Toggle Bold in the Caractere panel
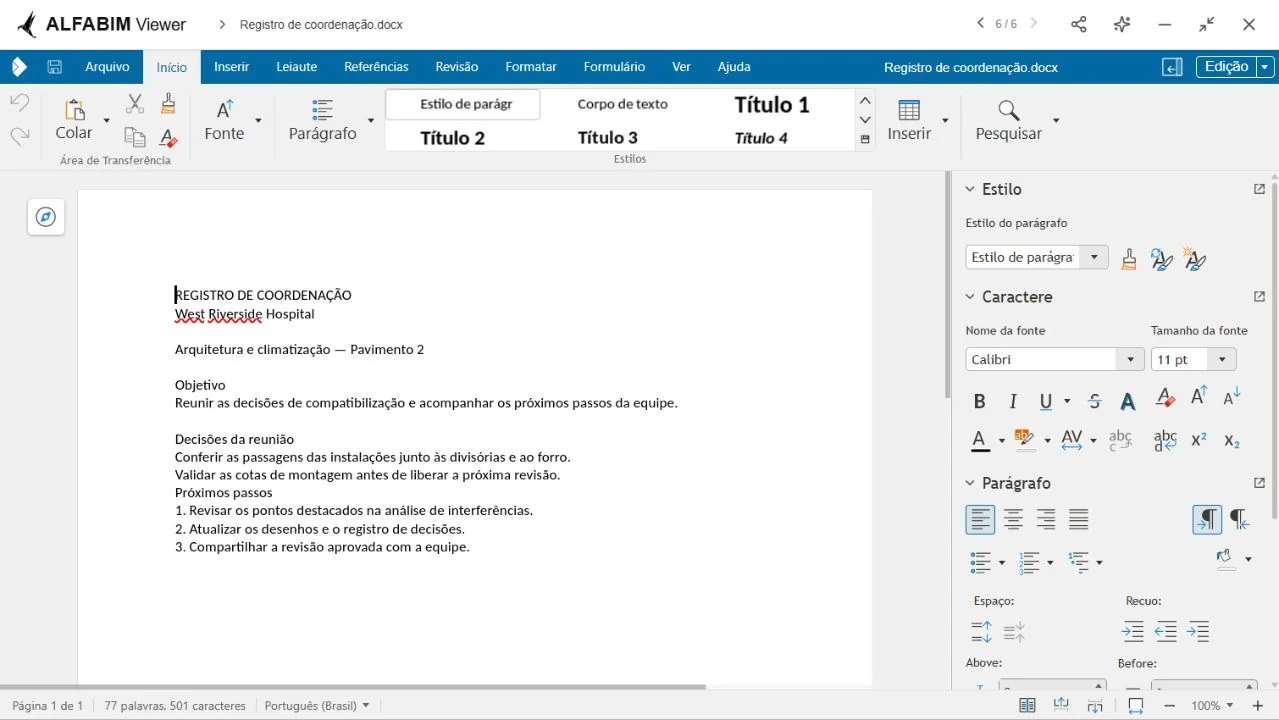This screenshot has height=720, width=1279. pos(979,401)
